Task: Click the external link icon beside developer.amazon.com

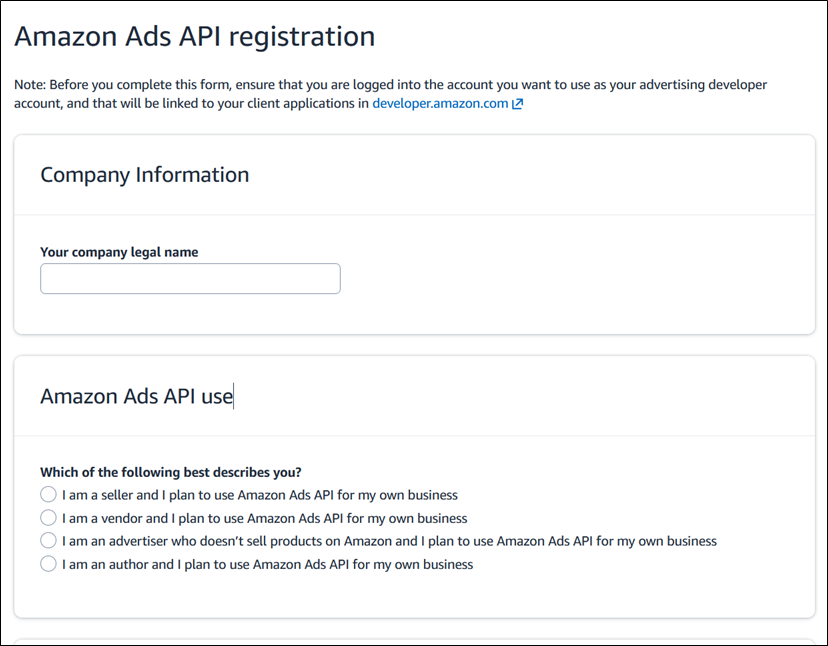Action: click(515, 103)
